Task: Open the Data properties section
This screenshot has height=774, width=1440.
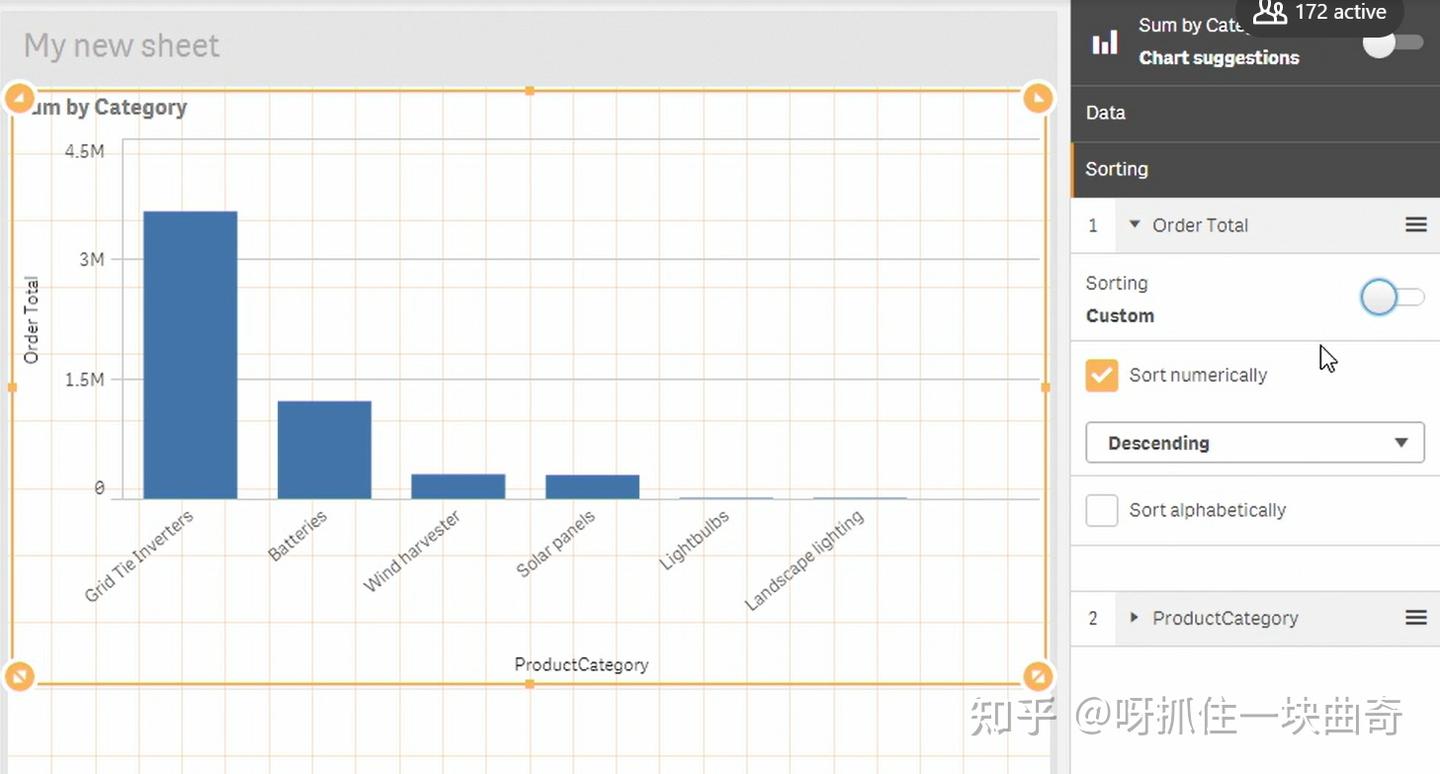Action: tap(1255, 113)
